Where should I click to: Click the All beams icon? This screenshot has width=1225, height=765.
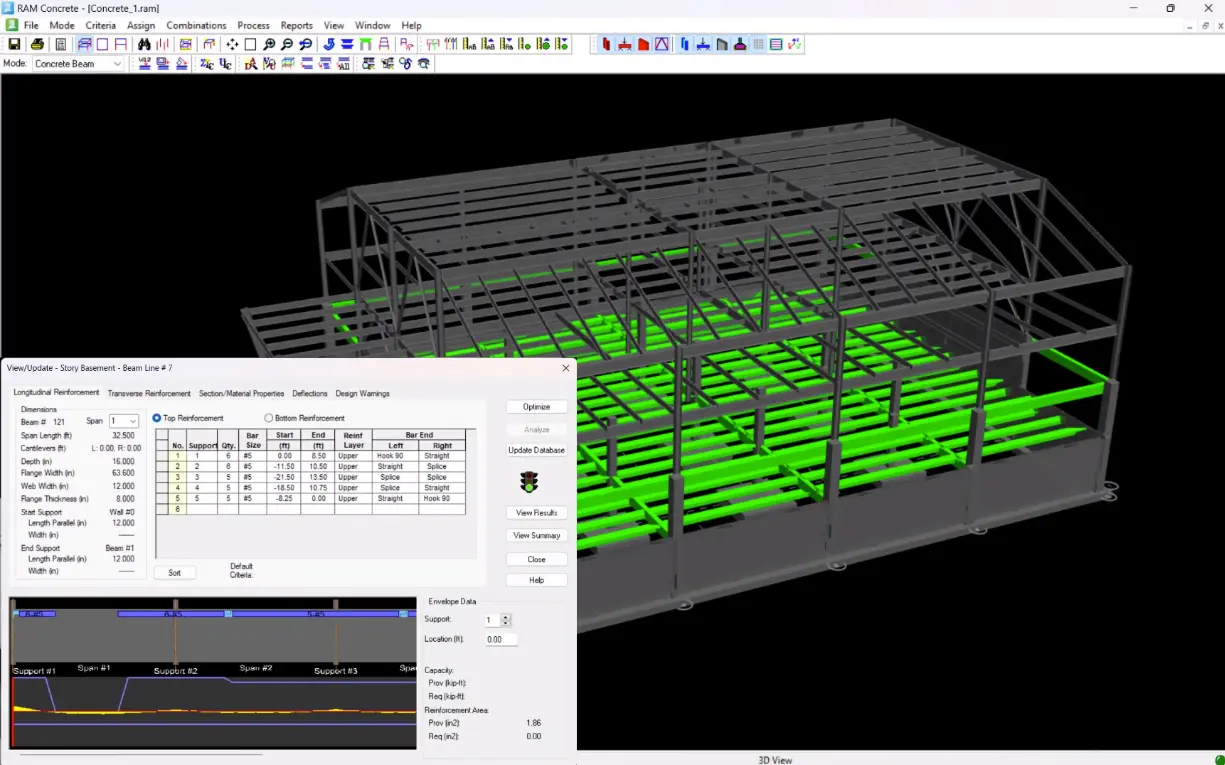(343, 64)
